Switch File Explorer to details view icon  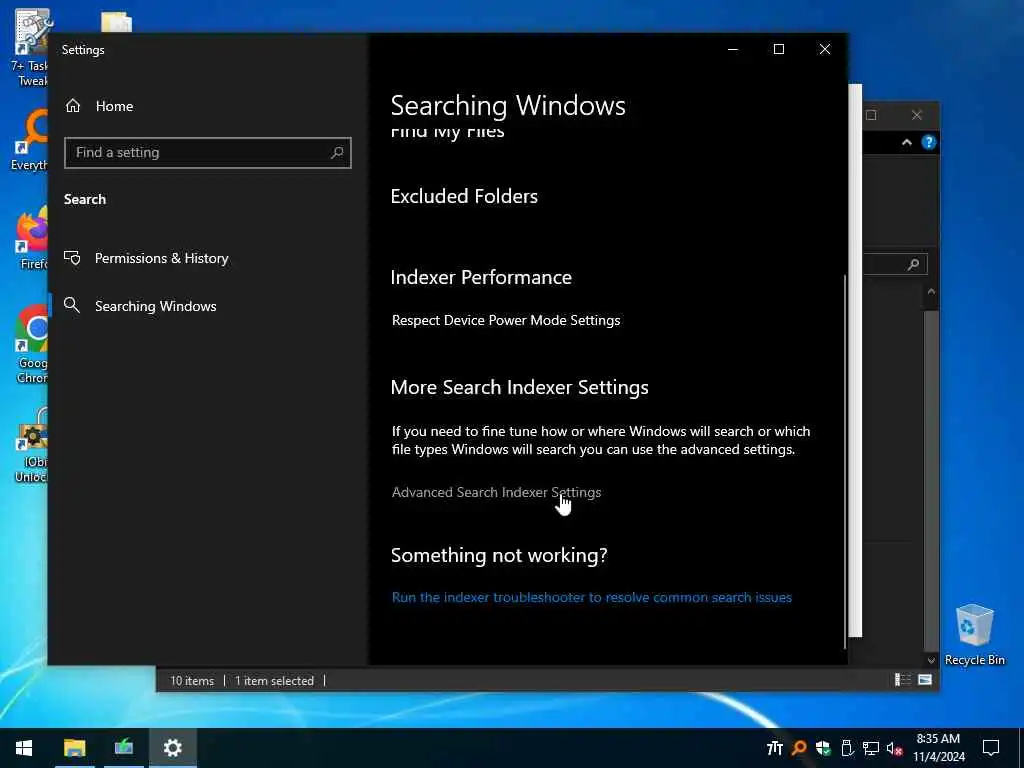tap(903, 680)
